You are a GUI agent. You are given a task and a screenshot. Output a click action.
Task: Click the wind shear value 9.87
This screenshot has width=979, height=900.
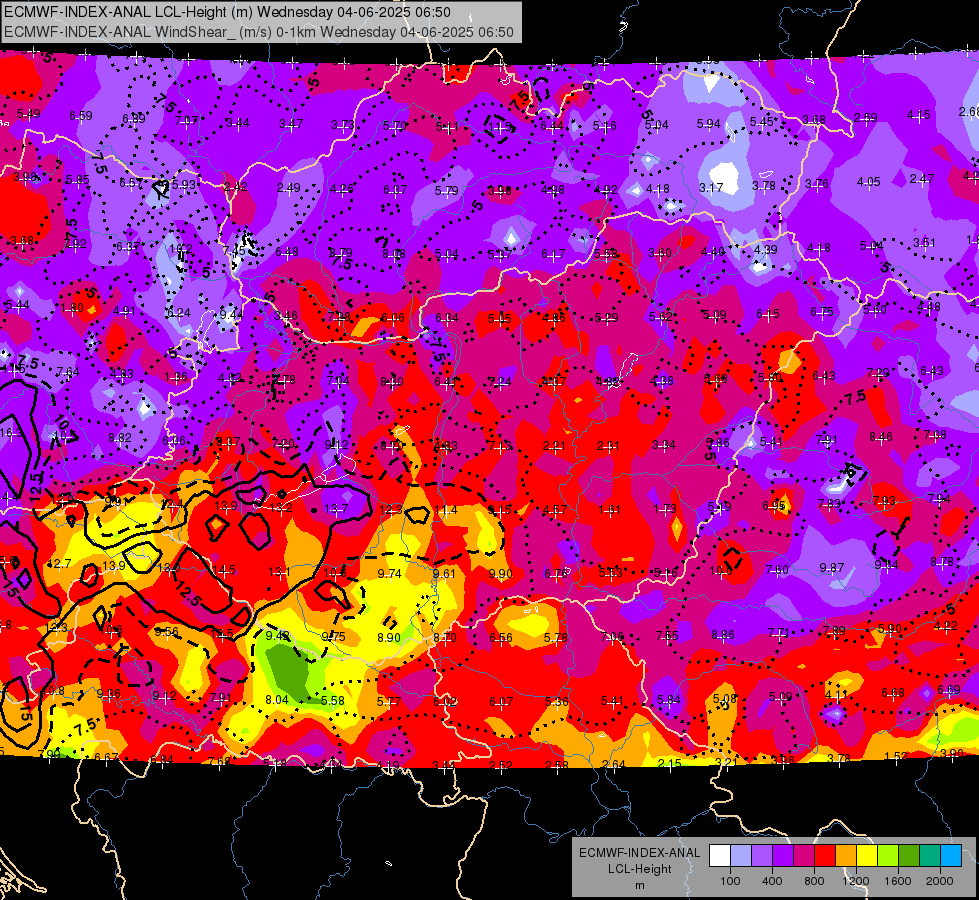(832, 567)
